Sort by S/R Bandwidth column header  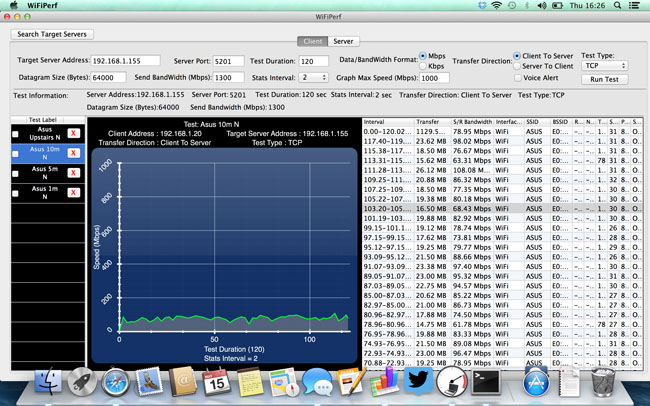pyautogui.click(x=473, y=122)
